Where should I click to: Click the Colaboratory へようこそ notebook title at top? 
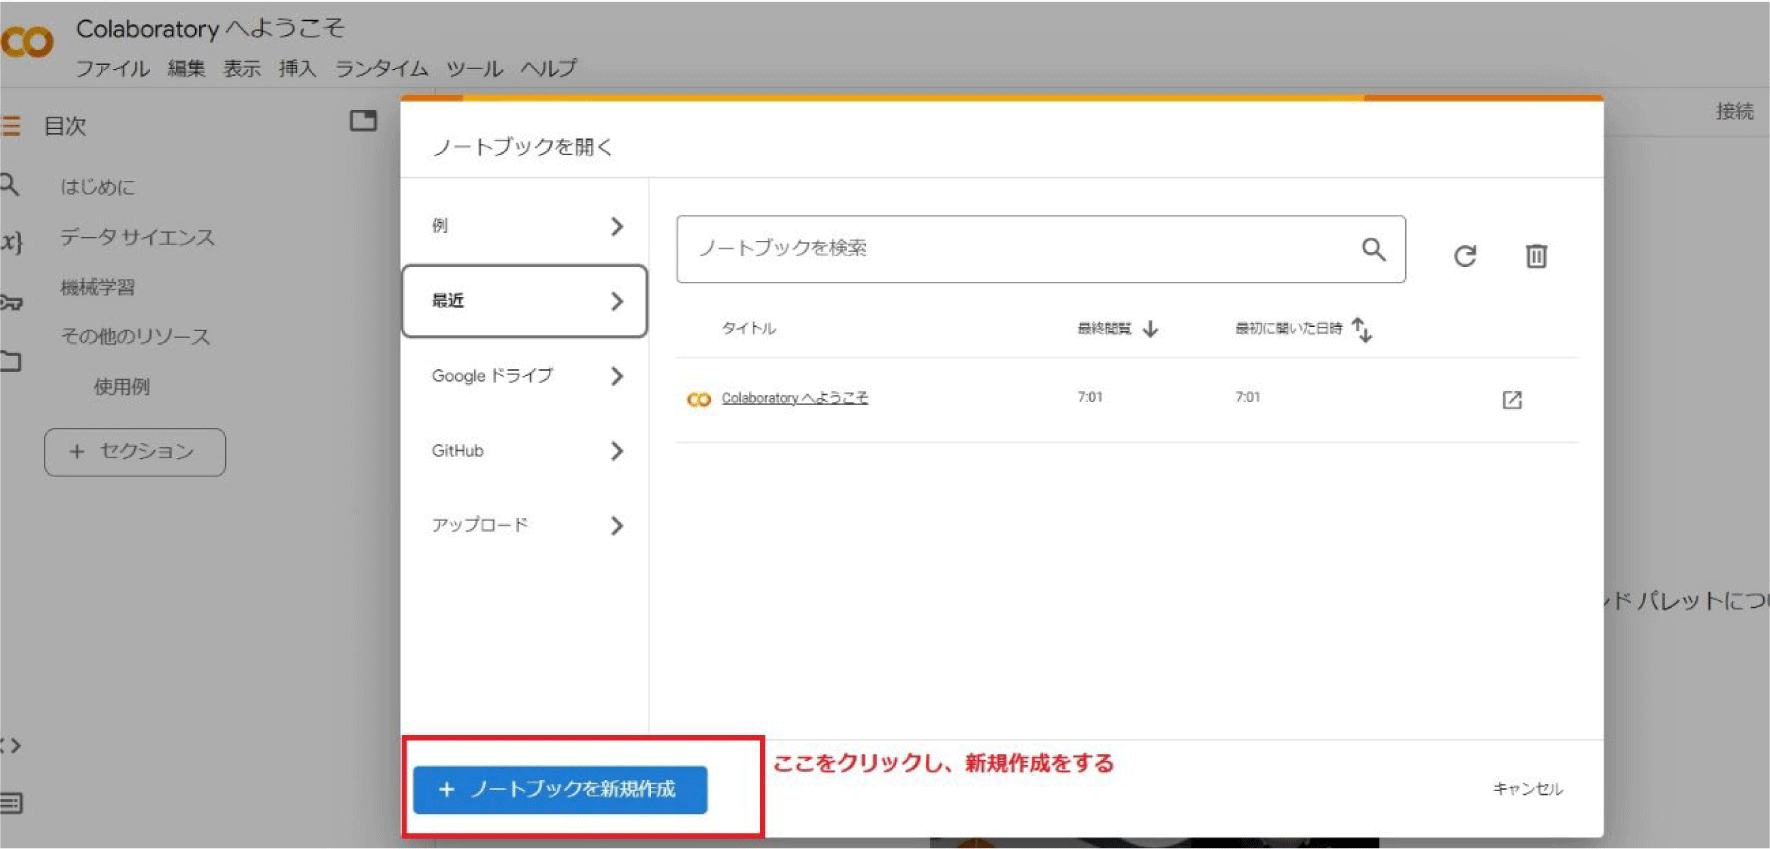click(x=210, y=29)
